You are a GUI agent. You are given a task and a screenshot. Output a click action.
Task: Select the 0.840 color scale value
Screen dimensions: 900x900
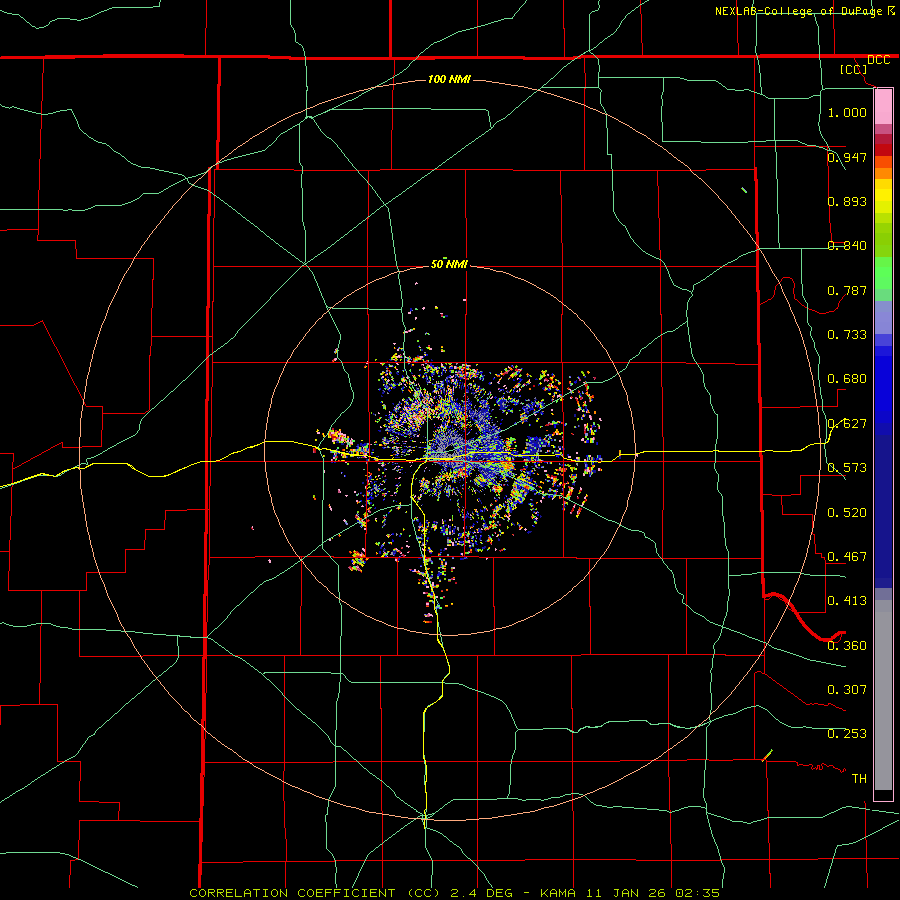pyautogui.click(x=847, y=246)
